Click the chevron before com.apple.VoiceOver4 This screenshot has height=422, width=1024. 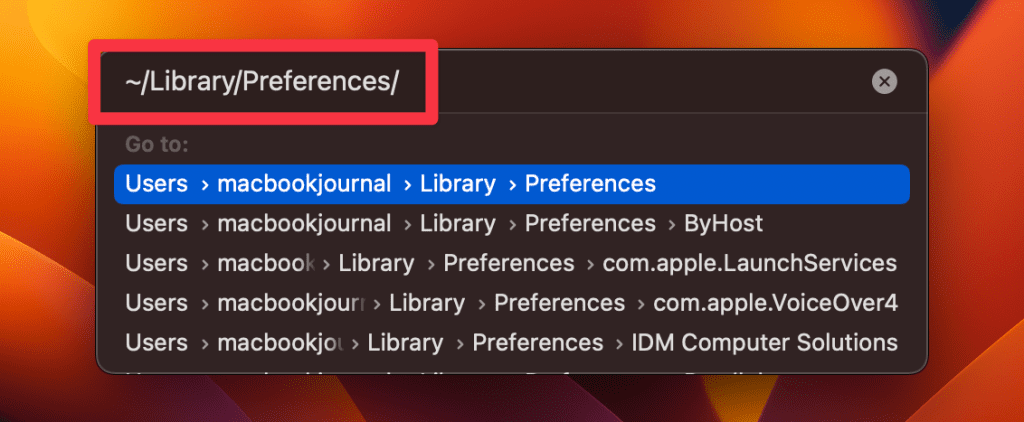click(x=639, y=303)
